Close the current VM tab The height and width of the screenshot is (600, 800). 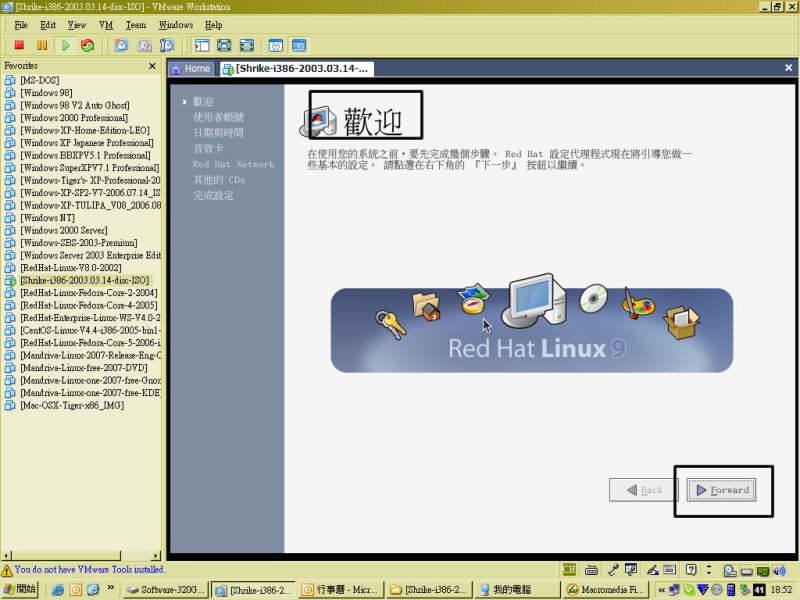[x=788, y=67]
